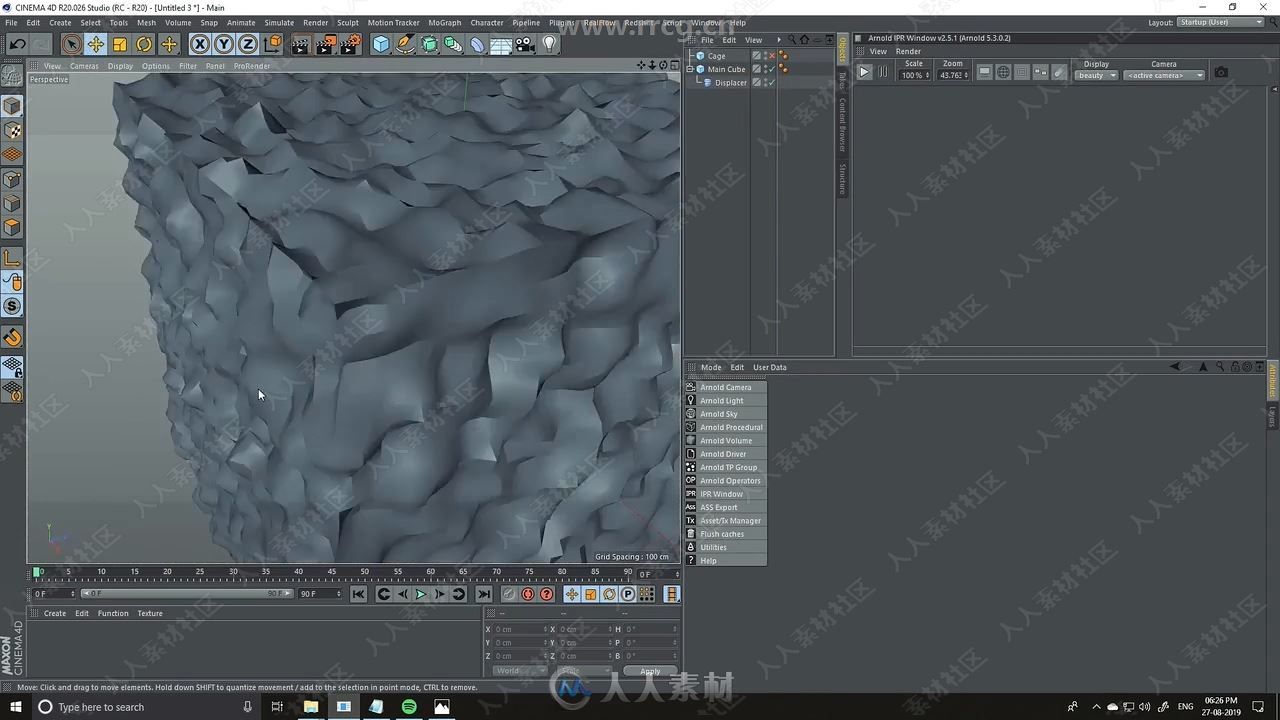Pause the Arnold IPR render

[x=883, y=72]
